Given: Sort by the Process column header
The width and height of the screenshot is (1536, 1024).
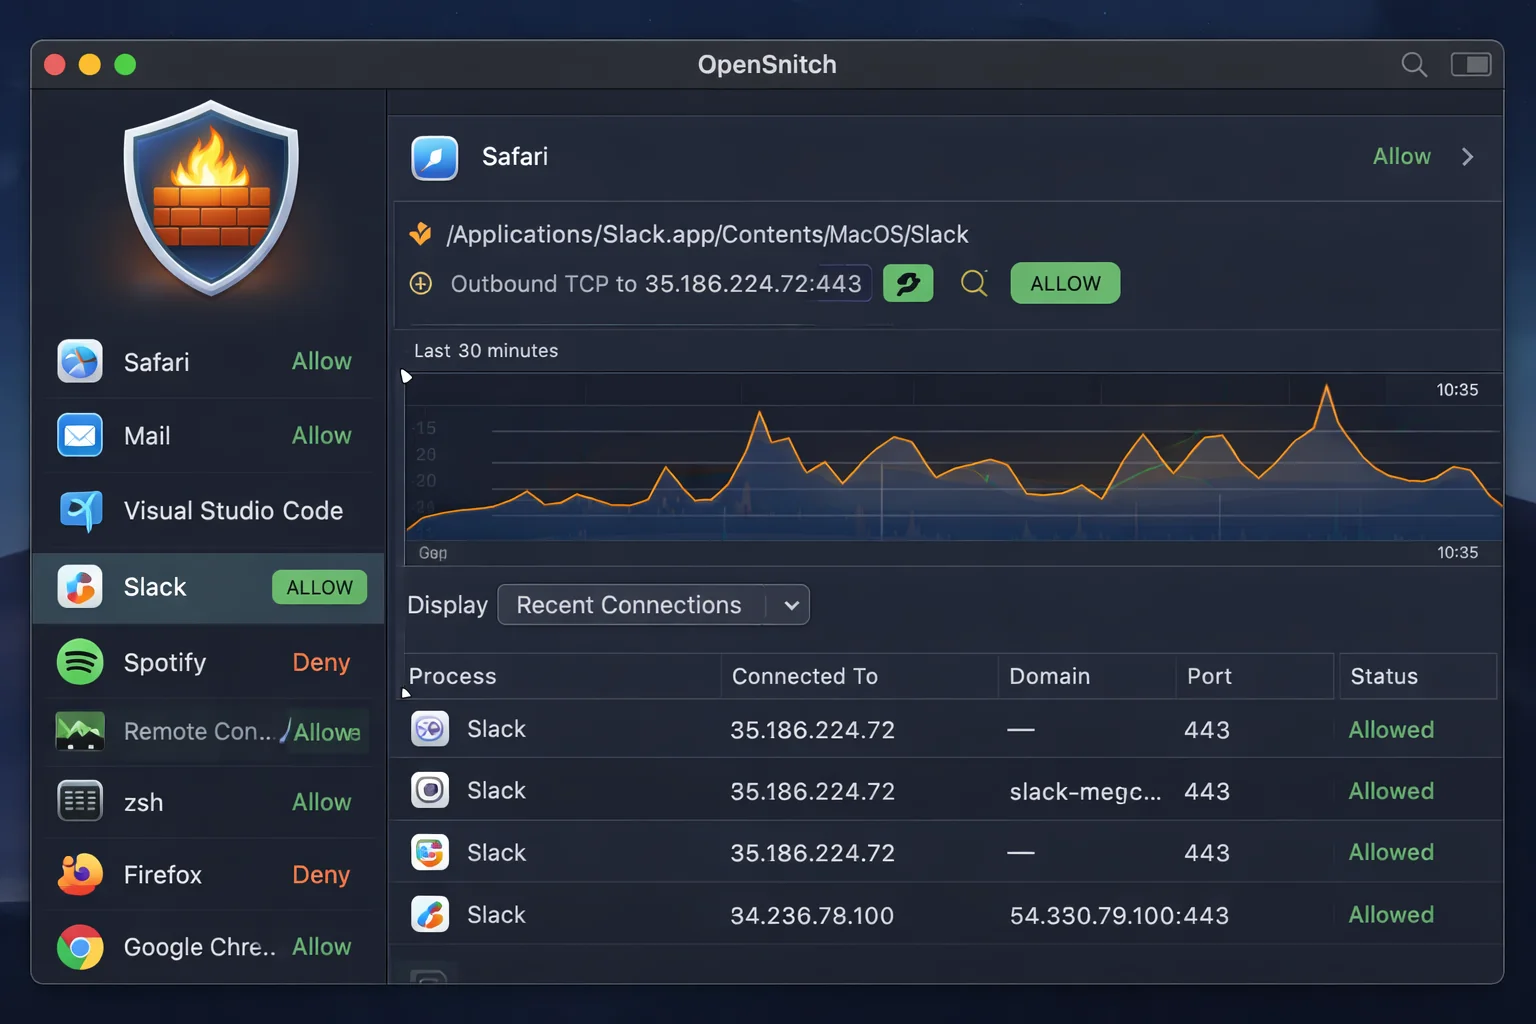Looking at the screenshot, I should click(x=452, y=676).
